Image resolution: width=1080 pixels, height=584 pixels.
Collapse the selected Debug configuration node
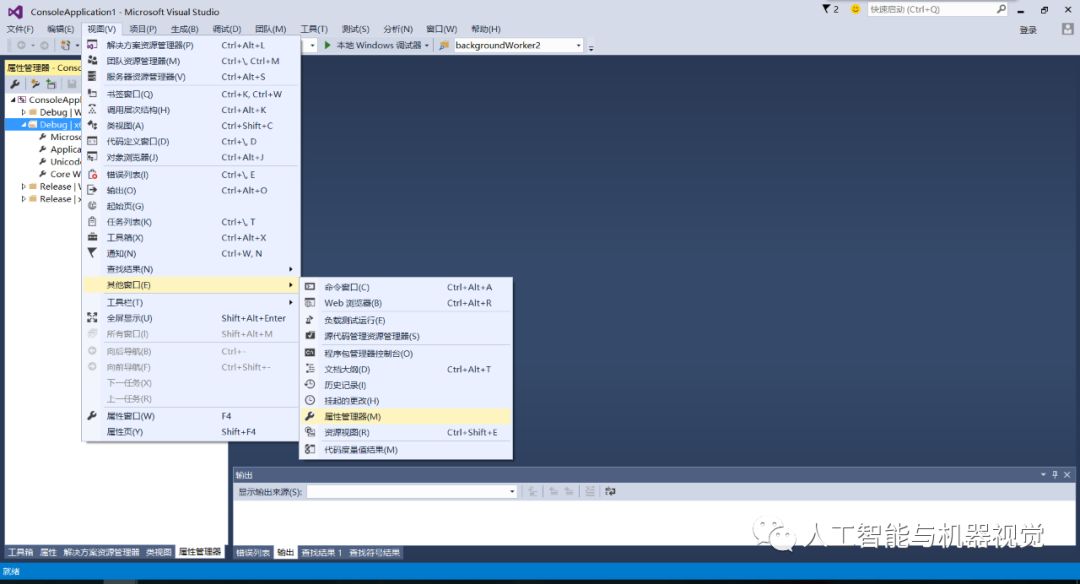click(23, 125)
